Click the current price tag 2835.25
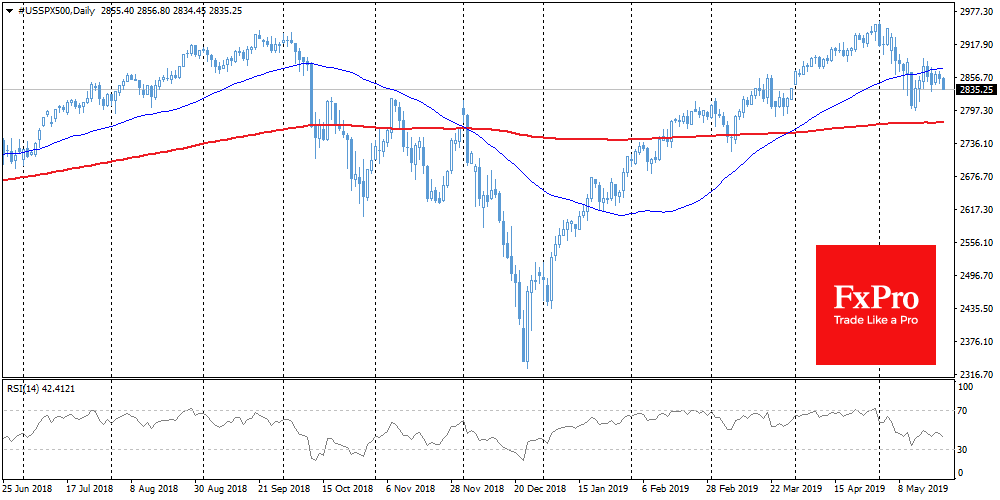Image resolution: width=1000 pixels, height=500 pixels. [x=975, y=90]
